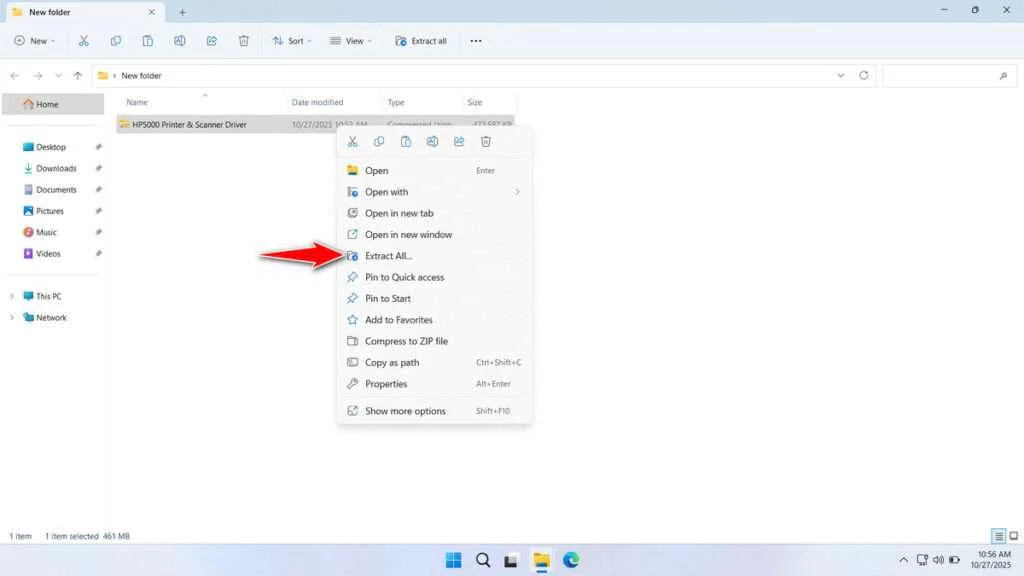Click the Delete icon in the toolbar
Viewport: 1024px width, 576px height.
pyautogui.click(x=243, y=40)
